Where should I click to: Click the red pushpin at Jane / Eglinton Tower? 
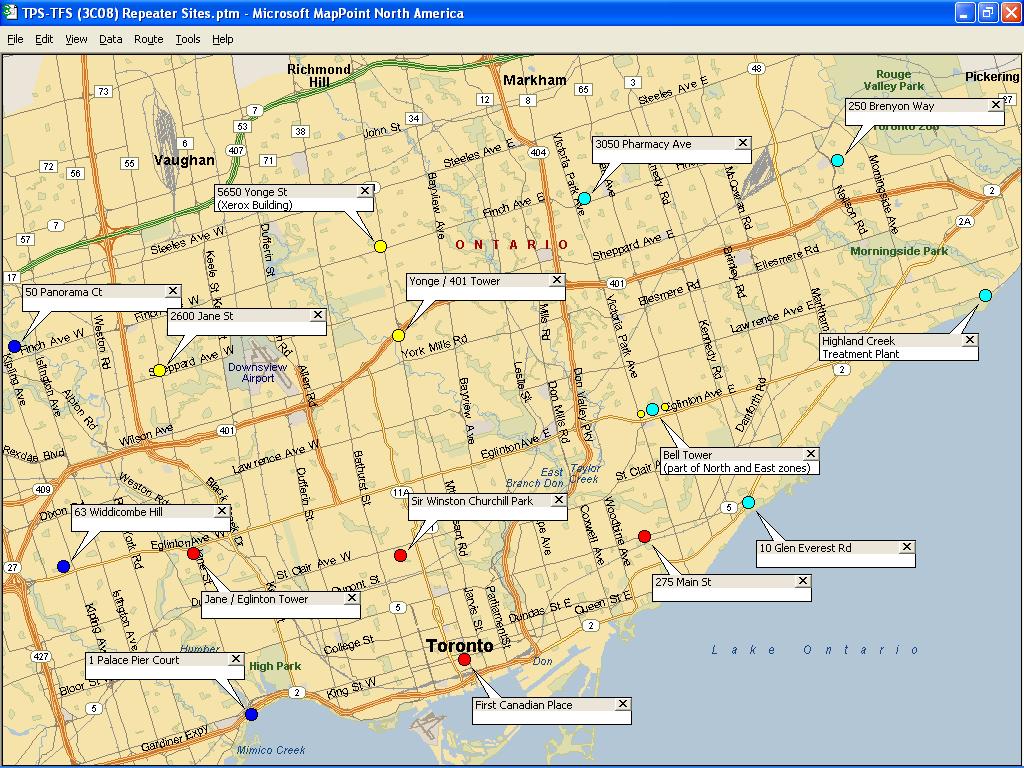point(194,551)
